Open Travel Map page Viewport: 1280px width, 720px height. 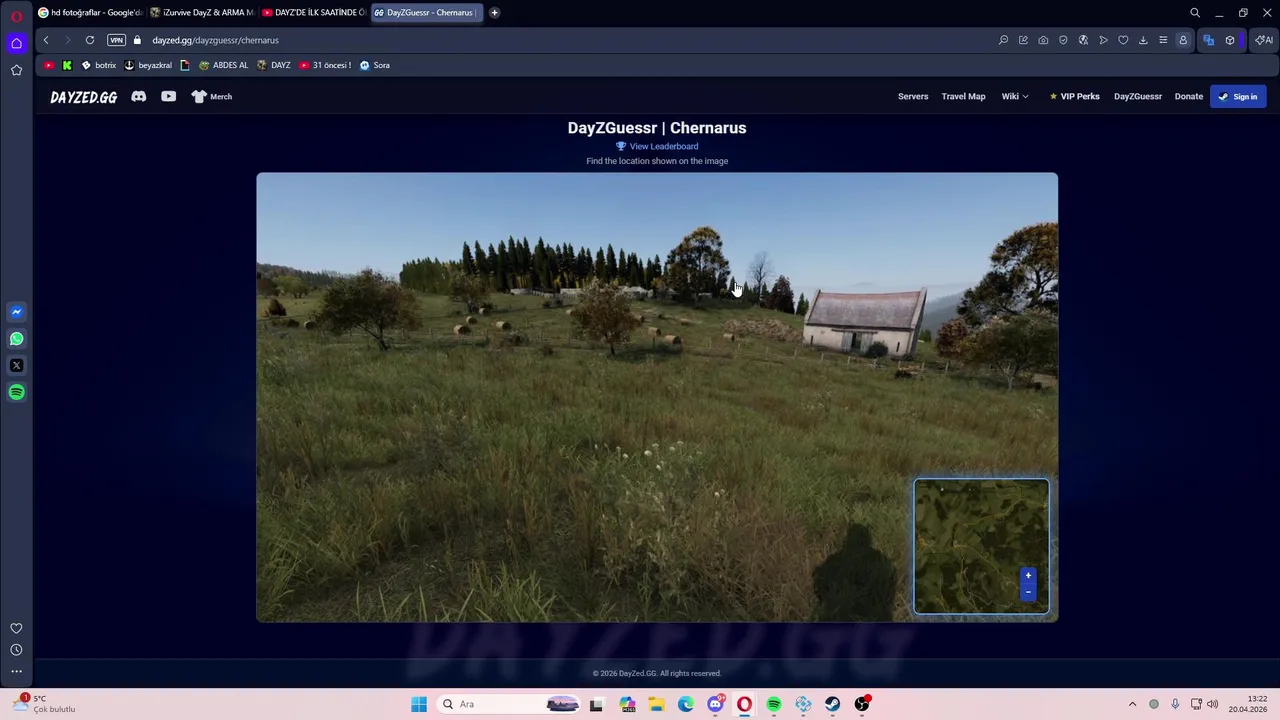pos(963,97)
